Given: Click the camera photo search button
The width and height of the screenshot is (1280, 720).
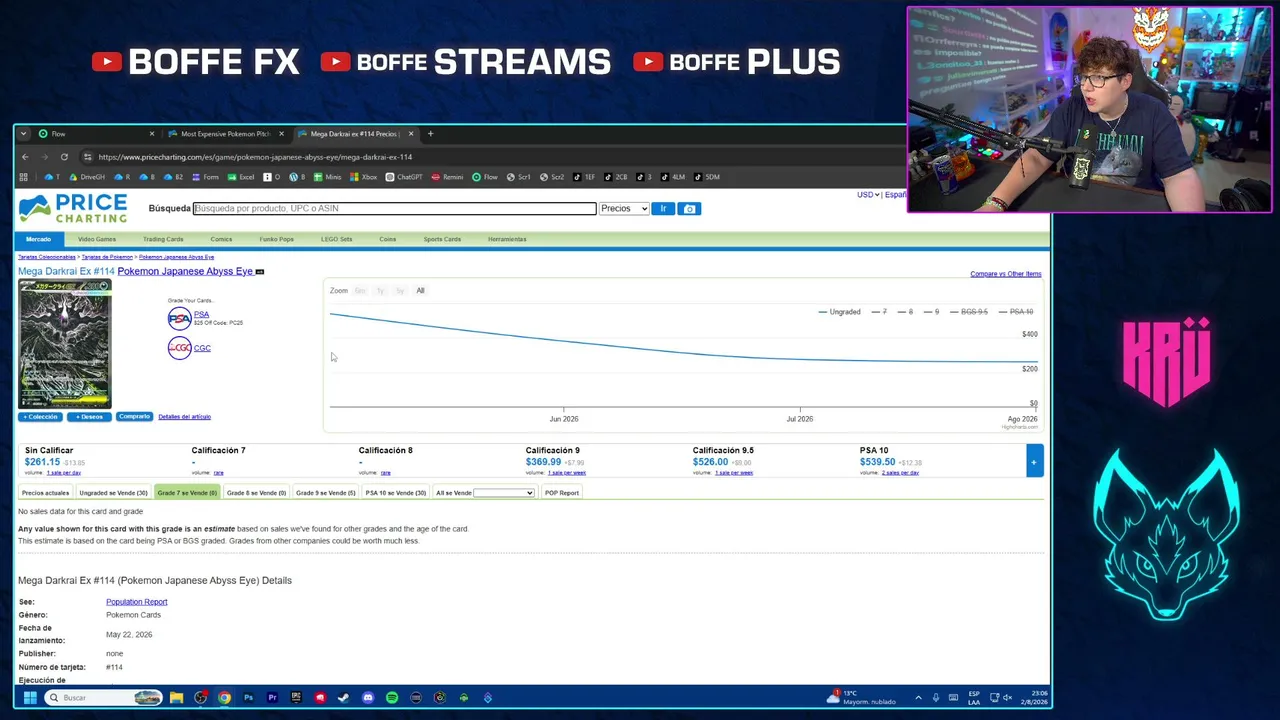Looking at the screenshot, I should point(689,208).
